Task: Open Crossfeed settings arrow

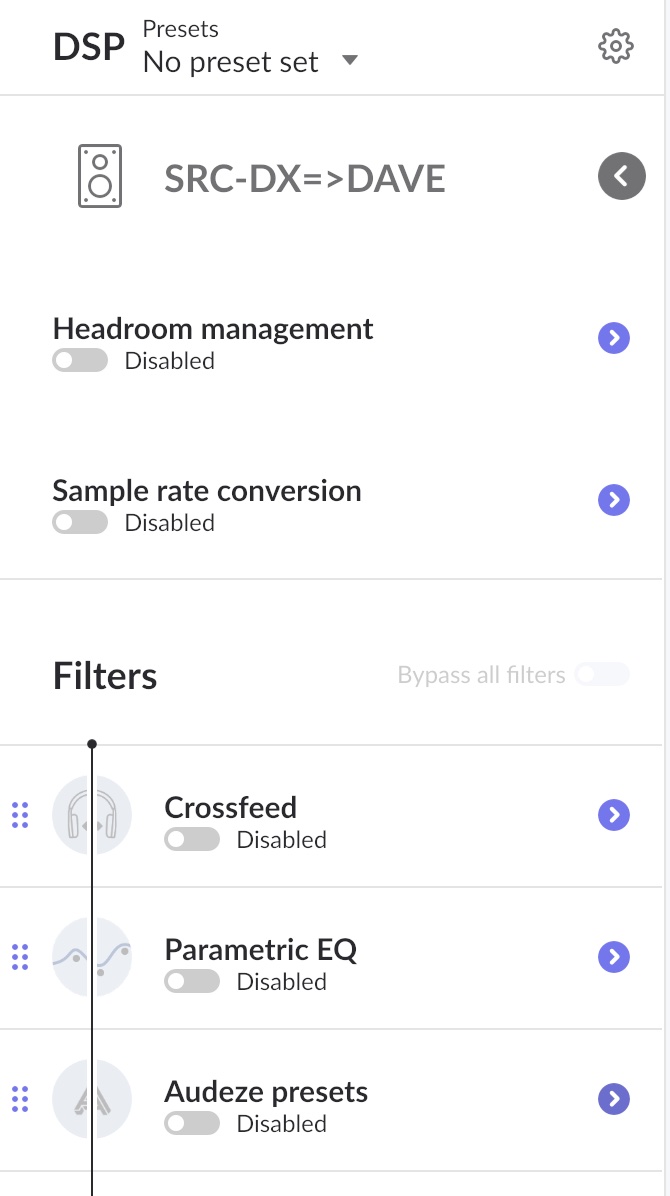Action: point(613,815)
